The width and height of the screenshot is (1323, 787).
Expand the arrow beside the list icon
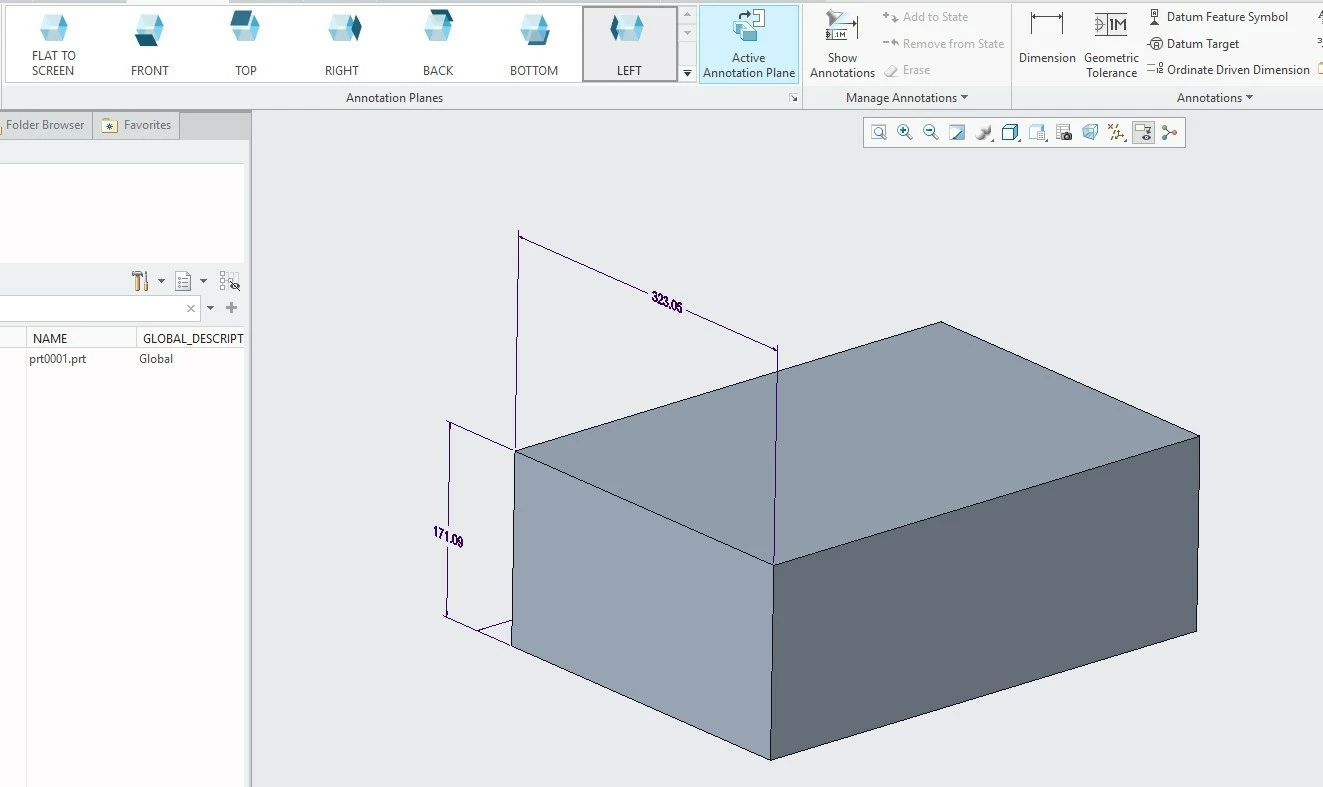(x=203, y=281)
